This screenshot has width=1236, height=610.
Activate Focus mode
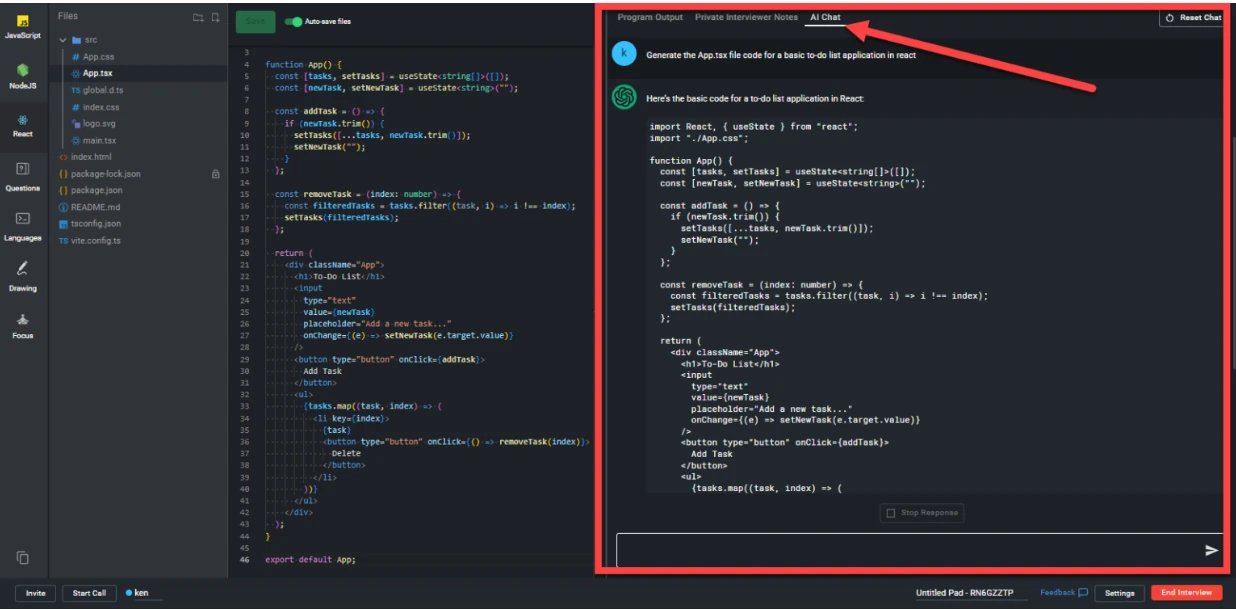(x=23, y=326)
